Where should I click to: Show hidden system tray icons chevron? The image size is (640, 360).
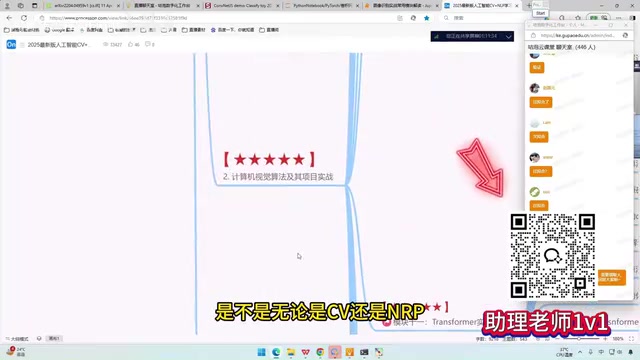(x=580, y=352)
